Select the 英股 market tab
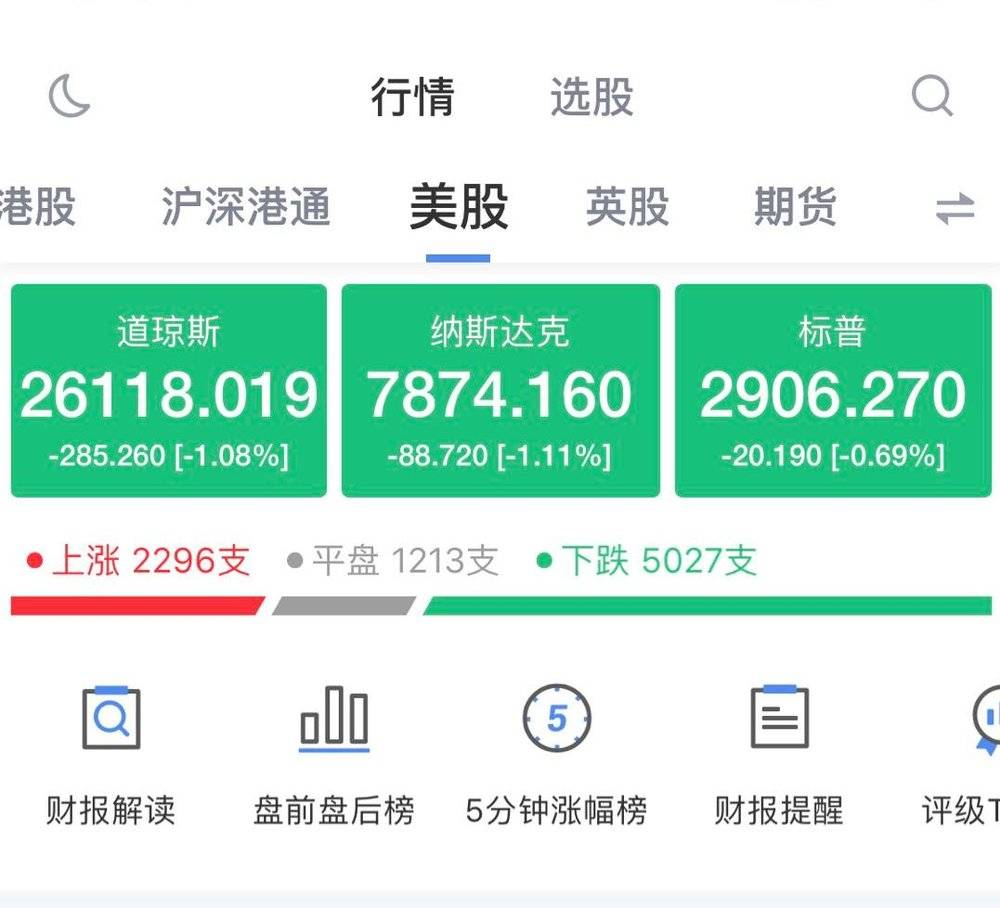Viewport: 1000px width, 908px height. point(628,207)
